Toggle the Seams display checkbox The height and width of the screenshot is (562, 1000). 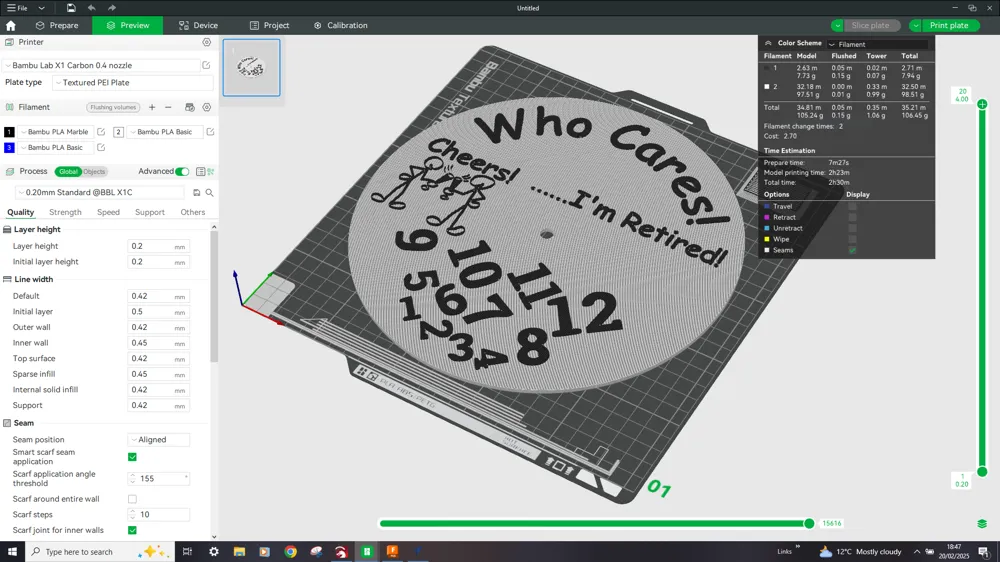[852, 250]
